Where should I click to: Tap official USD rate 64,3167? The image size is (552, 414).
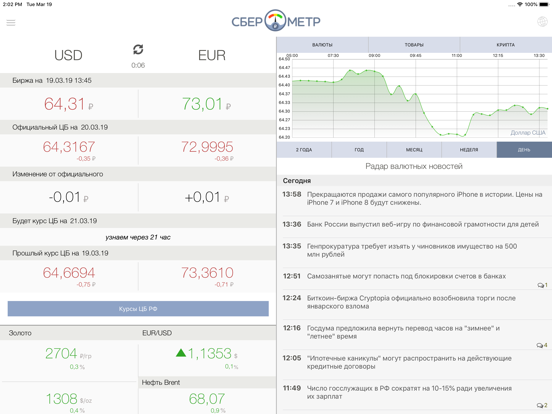coord(69,147)
